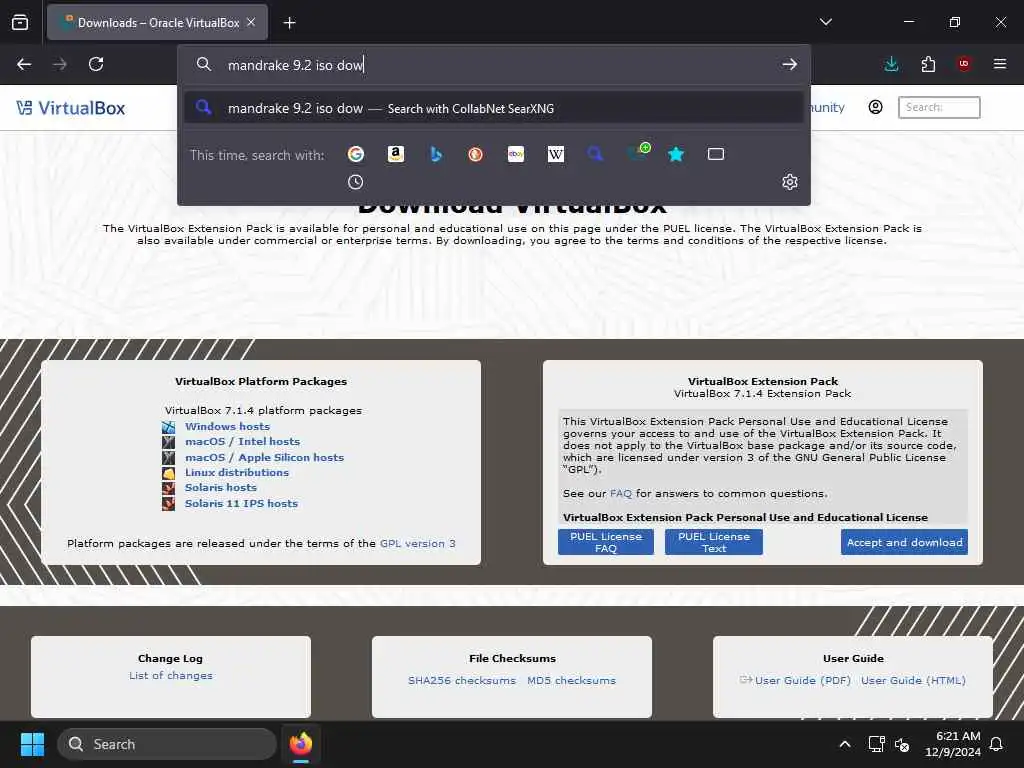Search in bookmarks using the star icon
1024x768 pixels.
pos(676,154)
